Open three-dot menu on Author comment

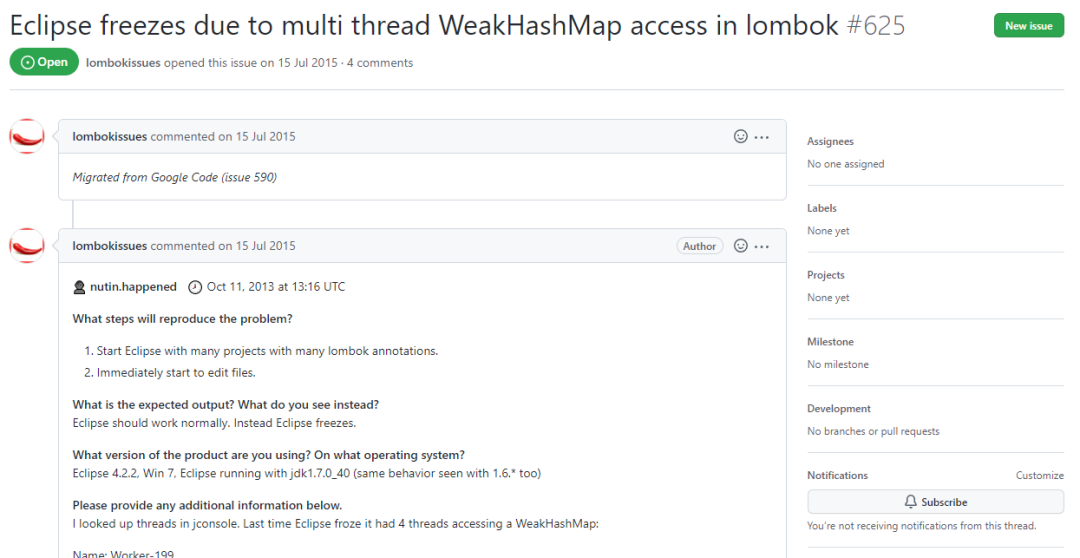tap(762, 247)
